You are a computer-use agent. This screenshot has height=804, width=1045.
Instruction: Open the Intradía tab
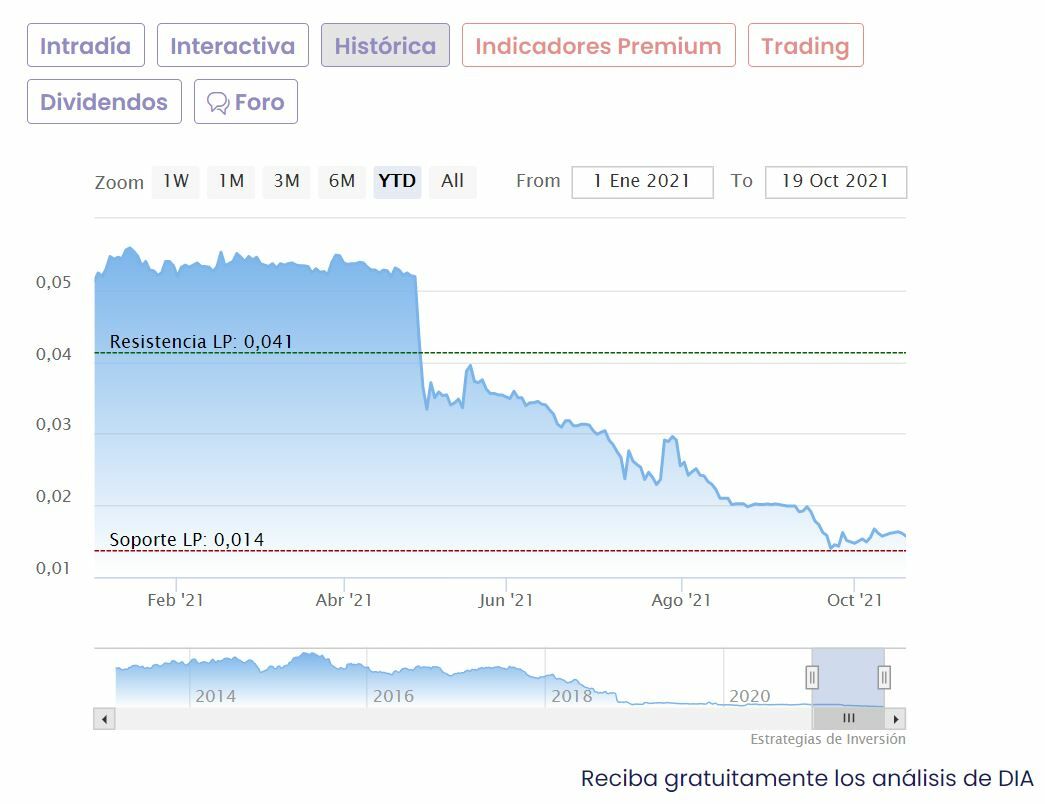(x=86, y=46)
